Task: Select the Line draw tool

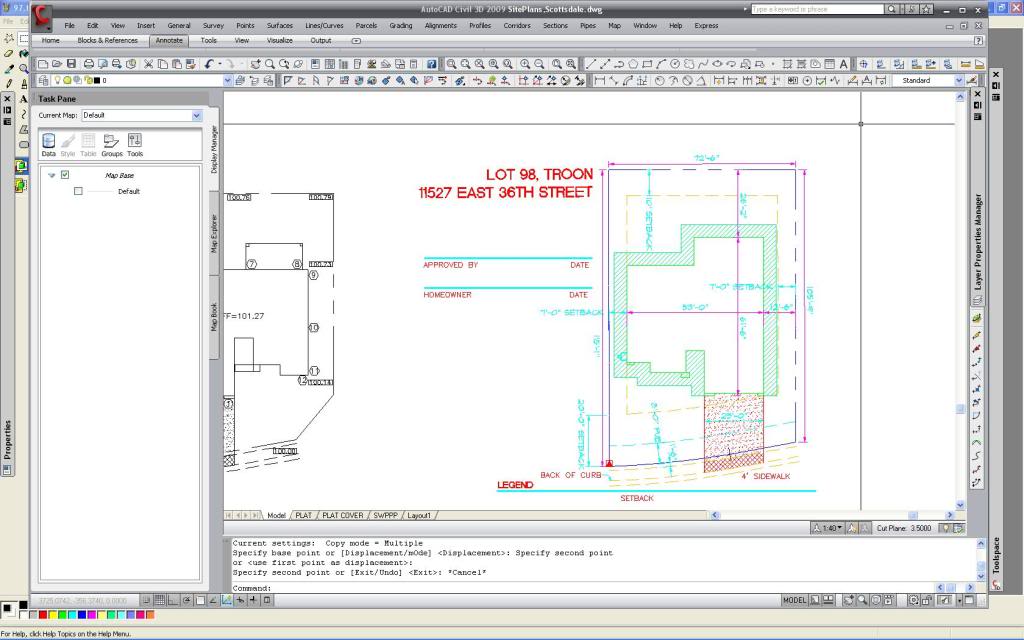Action: [x=590, y=64]
